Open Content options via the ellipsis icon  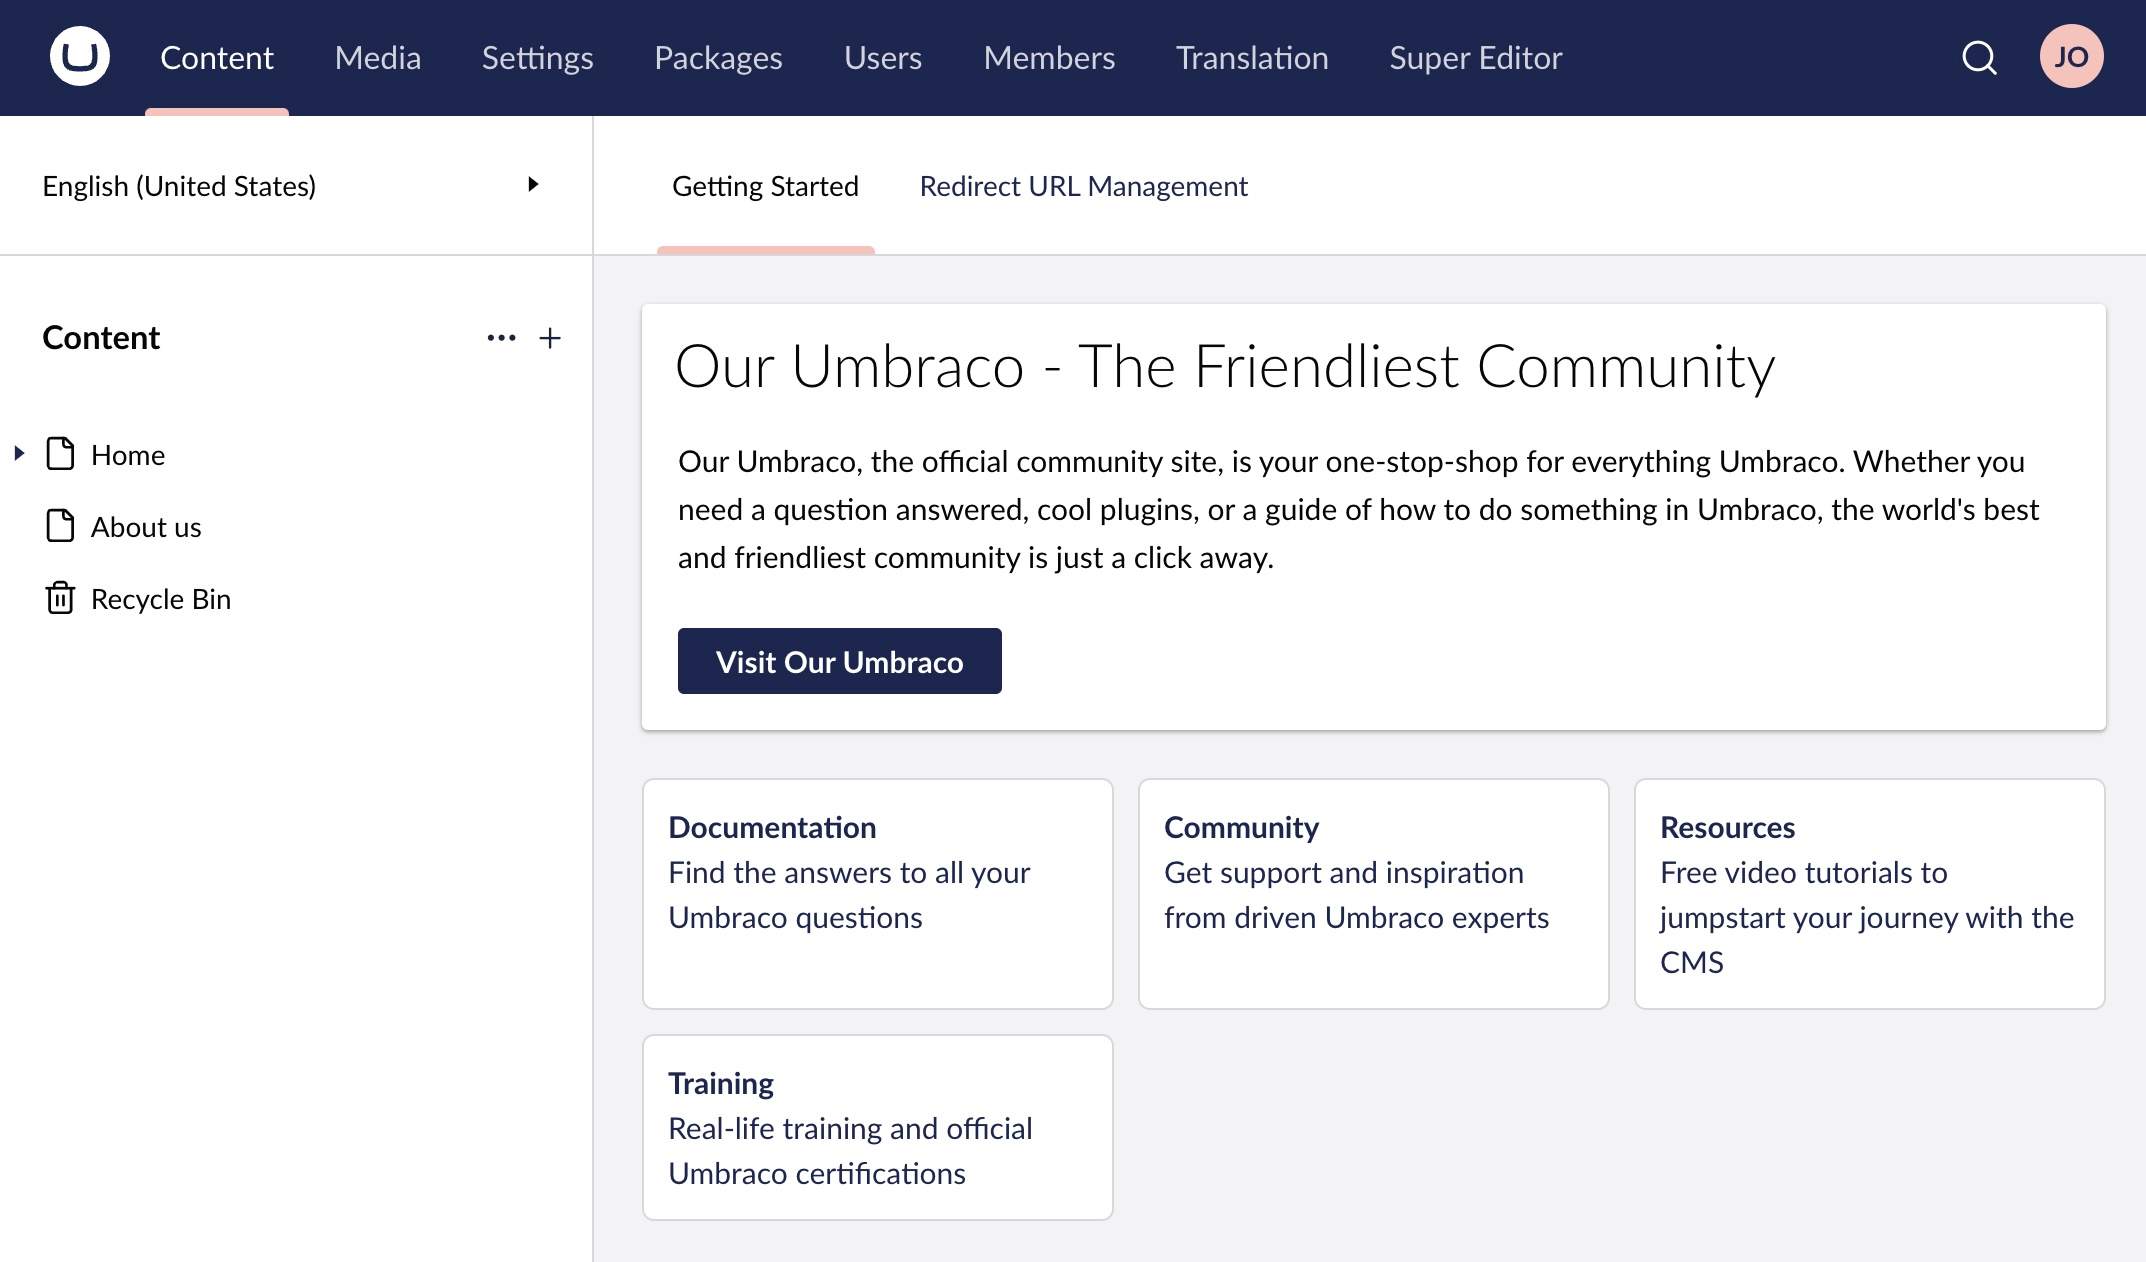click(501, 338)
